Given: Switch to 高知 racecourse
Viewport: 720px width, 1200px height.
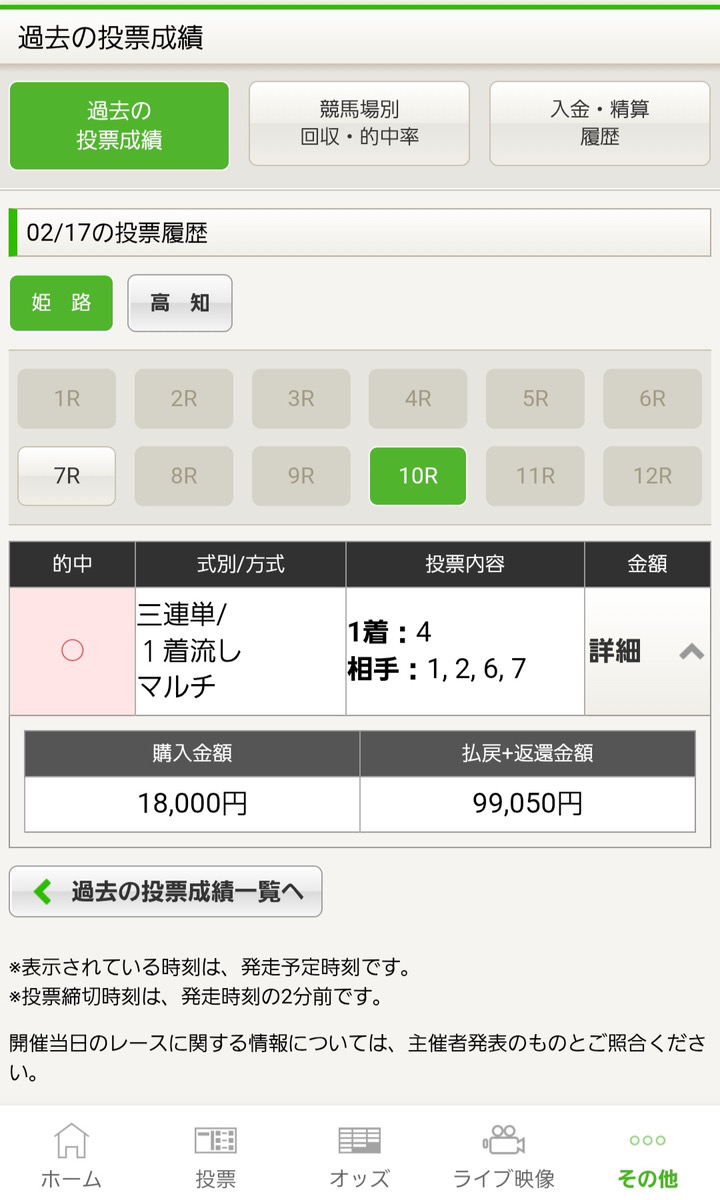Looking at the screenshot, I should click(x=180, y=303).
